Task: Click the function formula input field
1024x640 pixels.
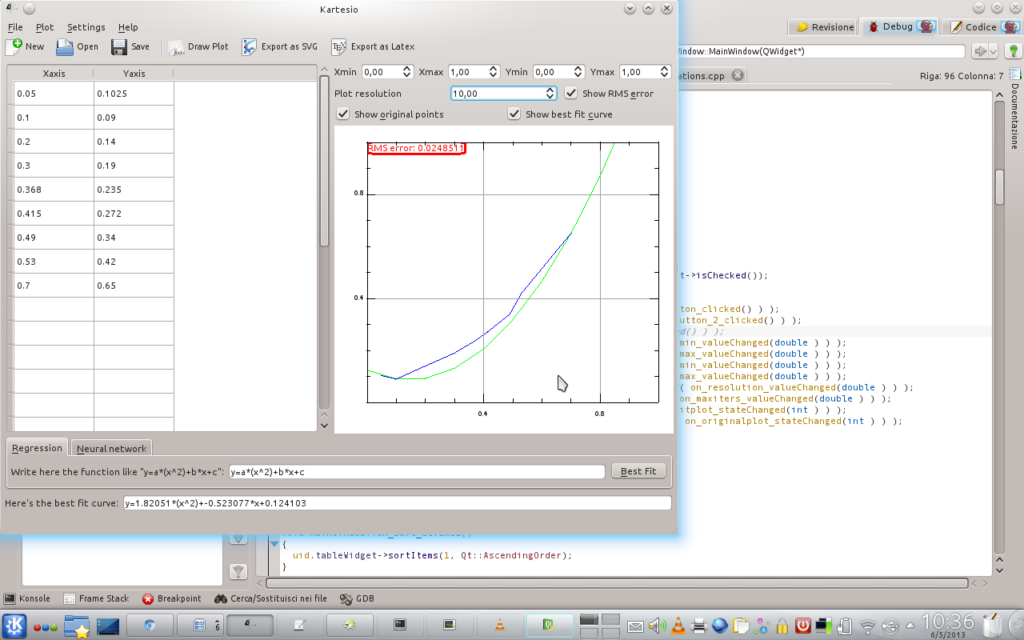Action: [x=417, y=472]
